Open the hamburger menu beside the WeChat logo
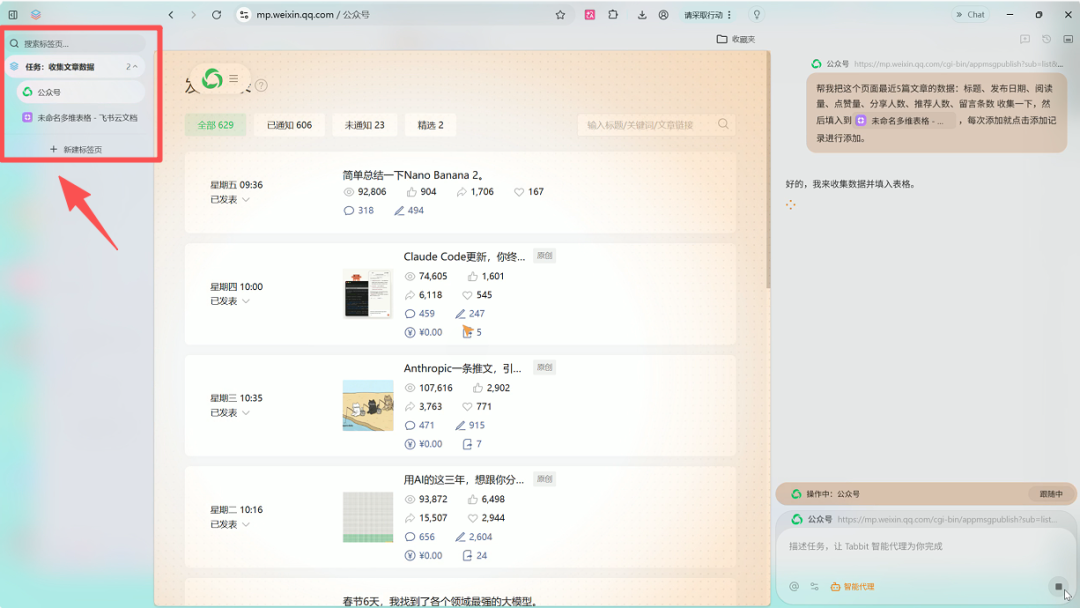 (x=234, y=78)
